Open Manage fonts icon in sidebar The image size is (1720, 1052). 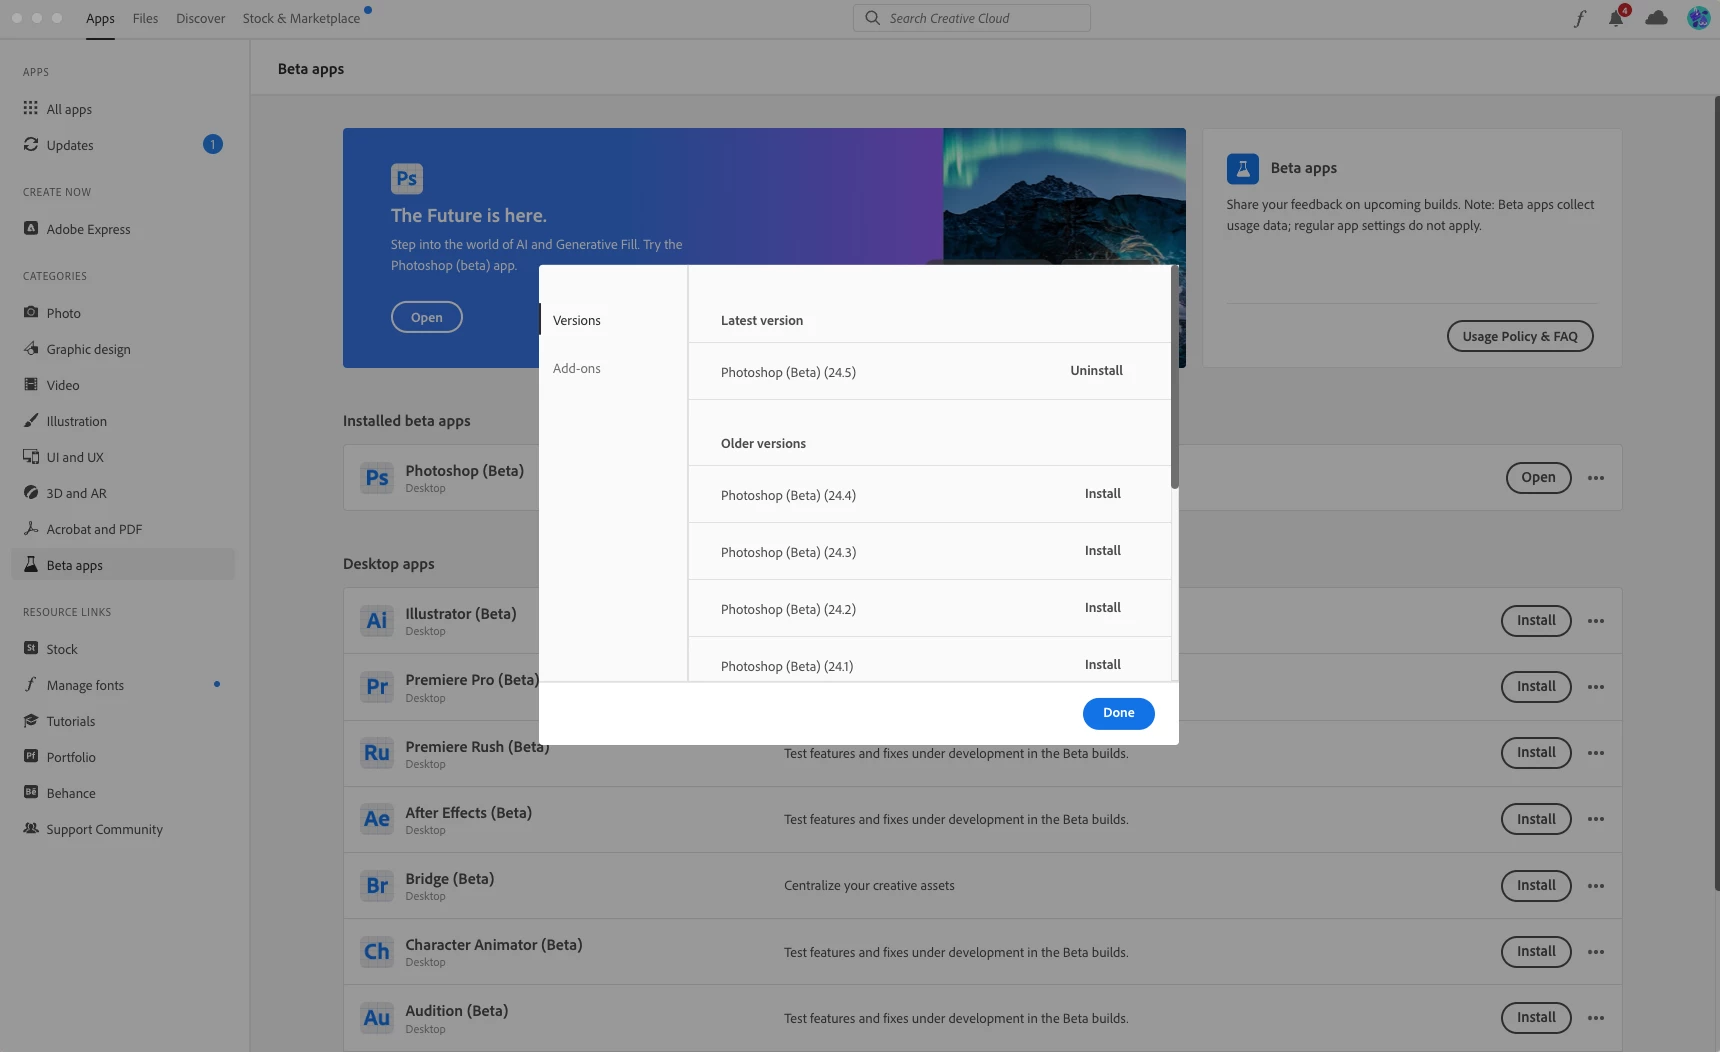(31, 684)
